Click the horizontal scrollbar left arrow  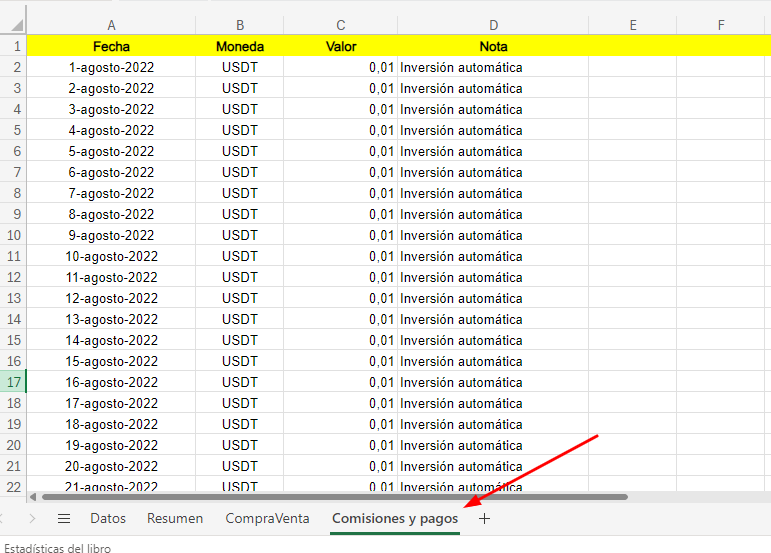(32, 496)
